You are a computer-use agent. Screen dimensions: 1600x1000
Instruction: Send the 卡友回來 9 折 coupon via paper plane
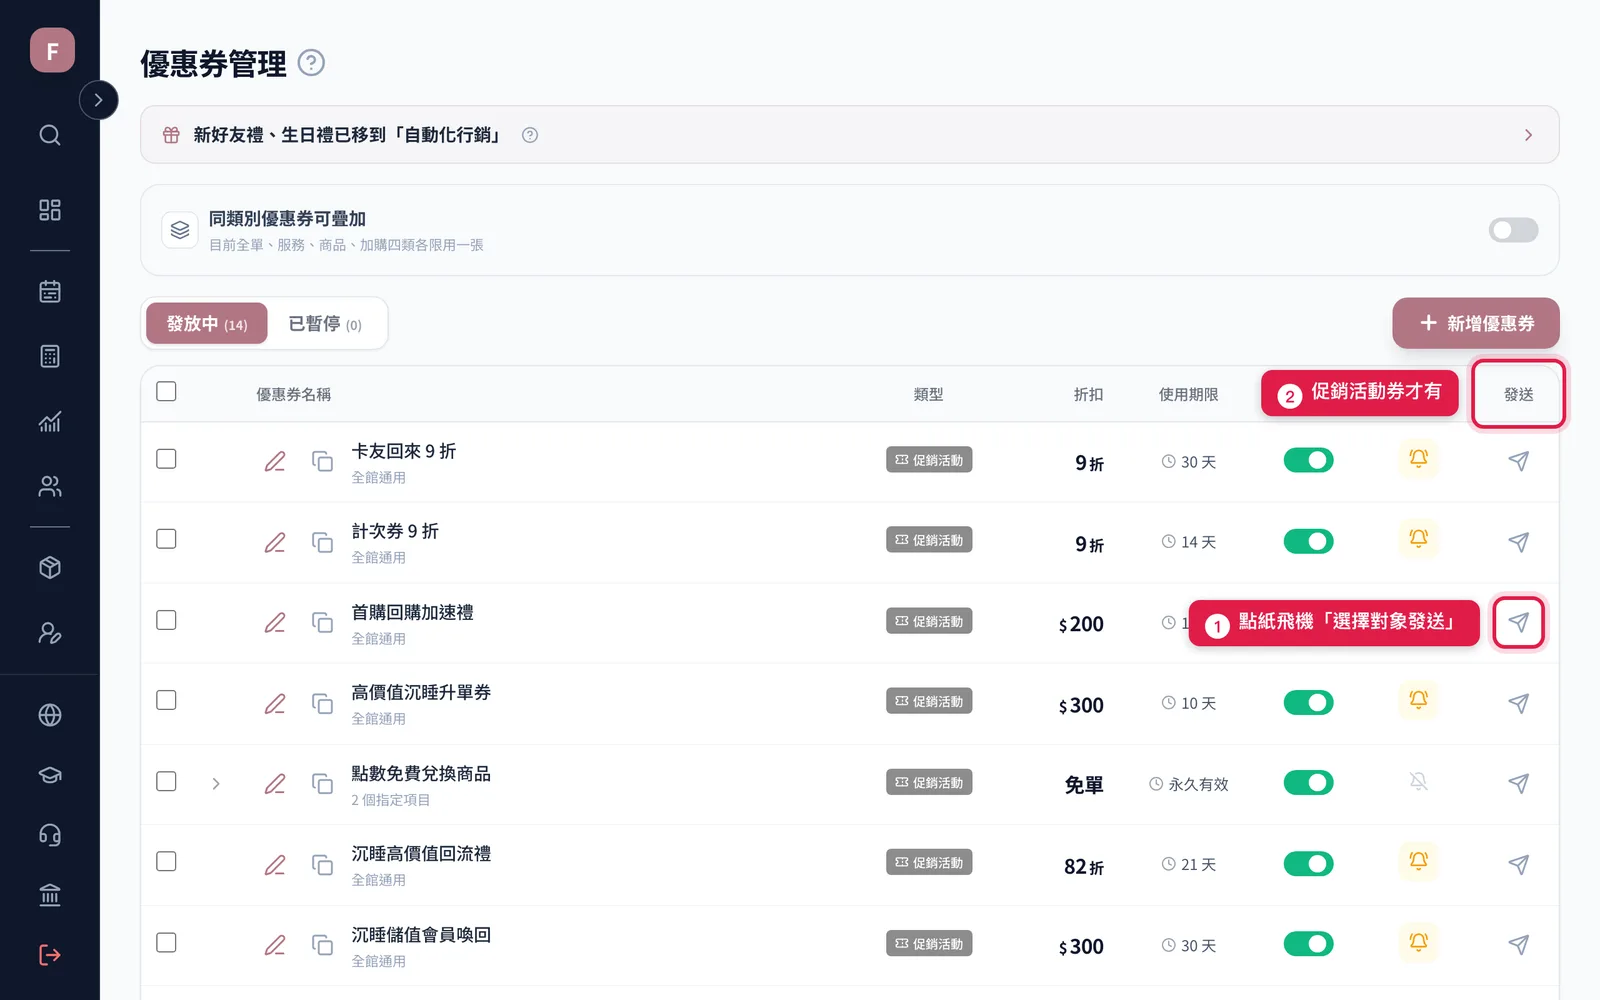coord(1518,461)
